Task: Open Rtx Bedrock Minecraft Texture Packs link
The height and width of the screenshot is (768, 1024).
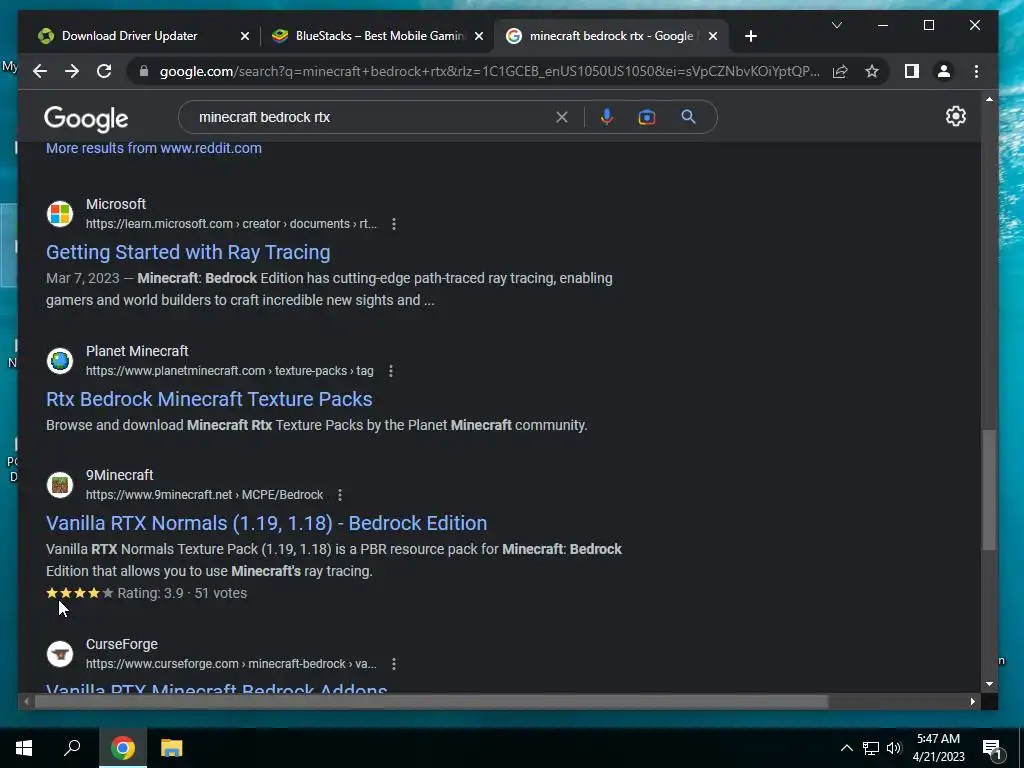Action: (209, 399)
